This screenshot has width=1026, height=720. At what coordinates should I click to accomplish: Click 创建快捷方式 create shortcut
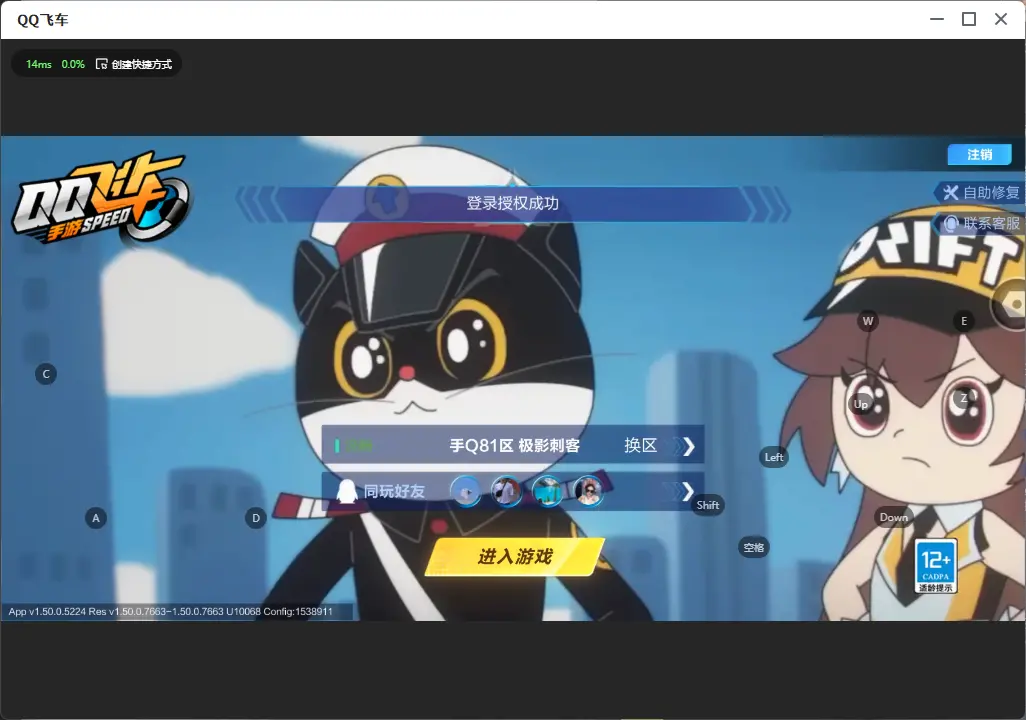134,64
